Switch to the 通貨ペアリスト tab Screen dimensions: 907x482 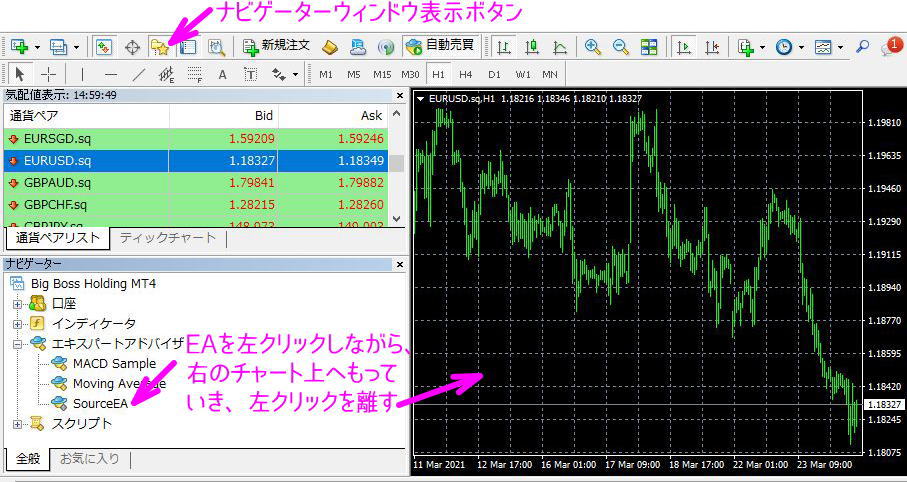(57, 237)
